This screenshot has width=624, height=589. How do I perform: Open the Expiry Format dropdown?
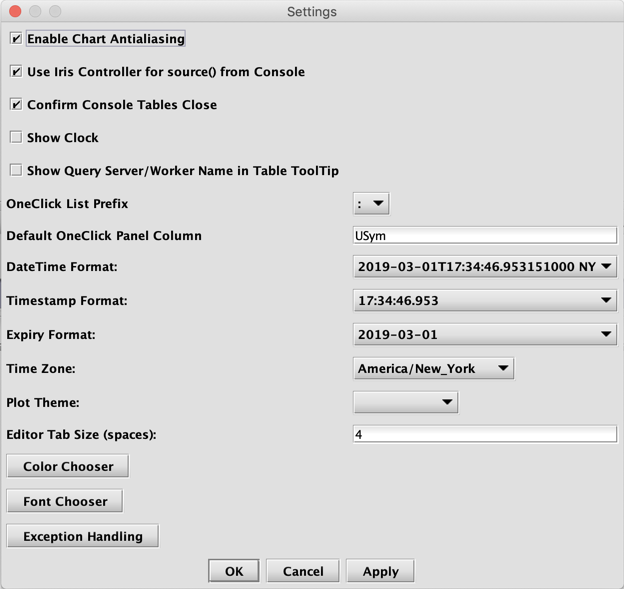pos(484,334)
